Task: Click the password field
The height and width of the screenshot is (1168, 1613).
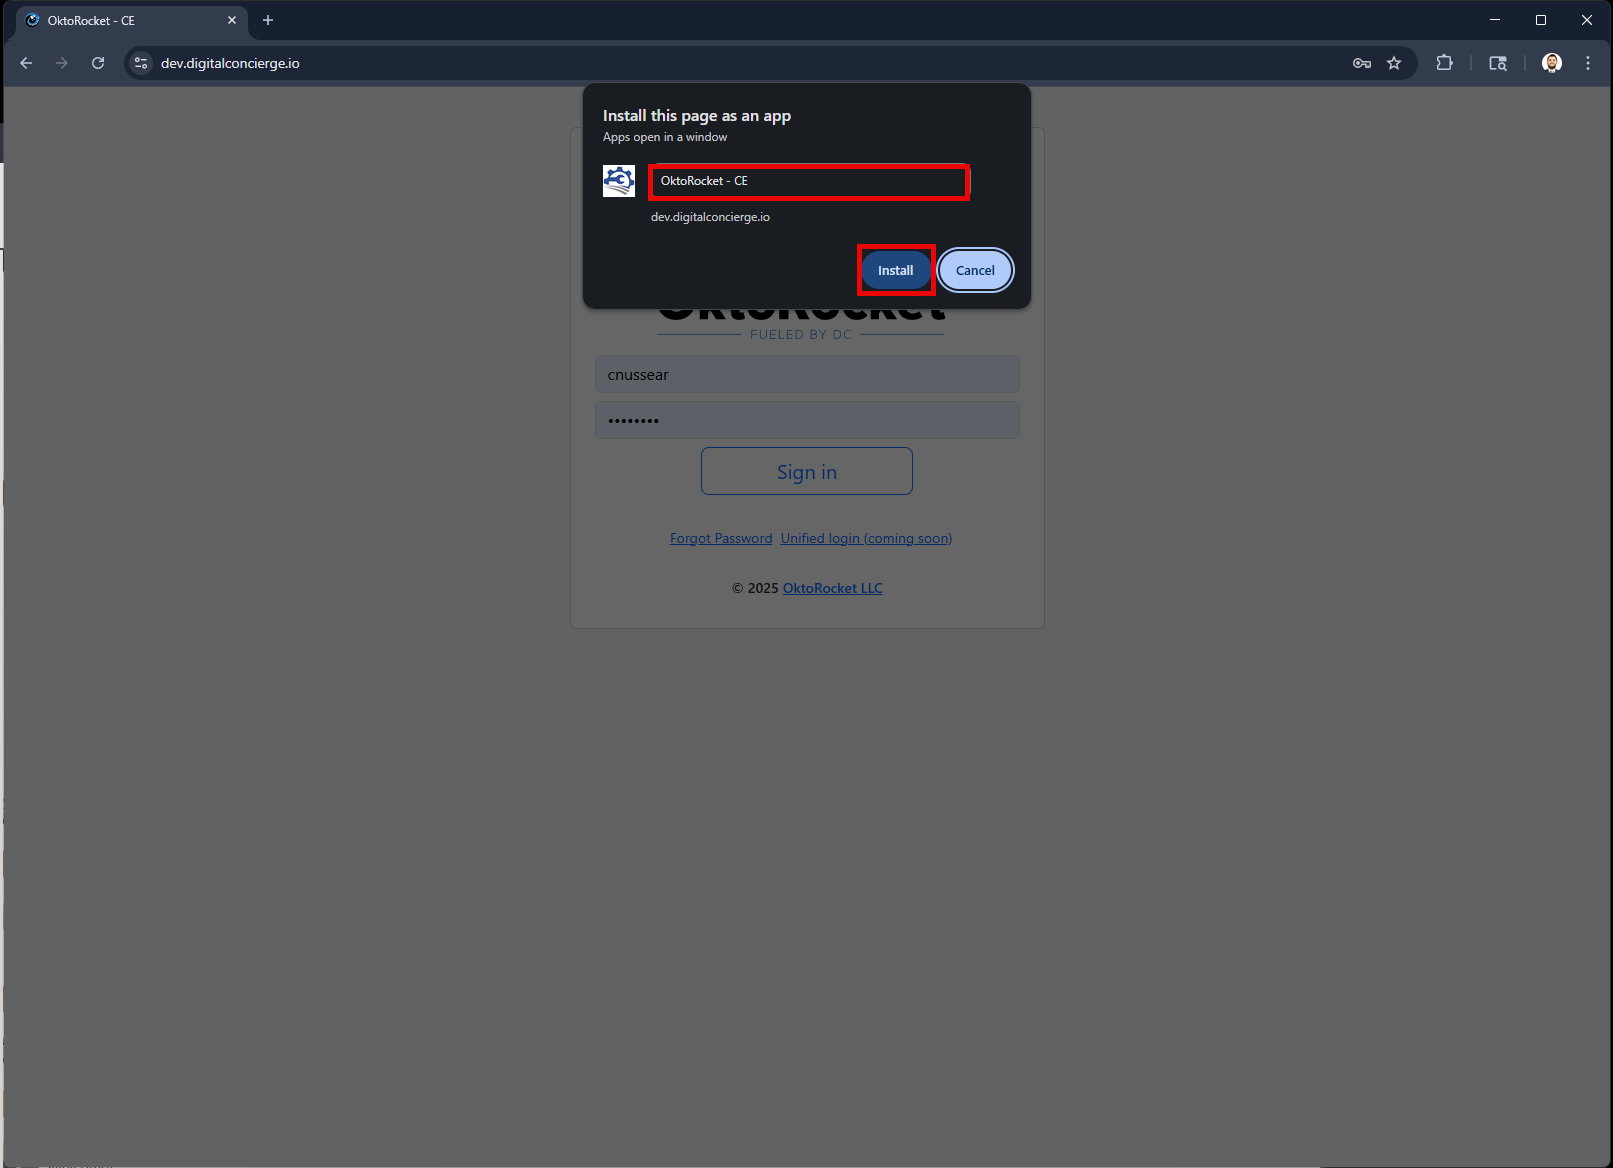Action: pyautogui.click(x=807, y=420)
